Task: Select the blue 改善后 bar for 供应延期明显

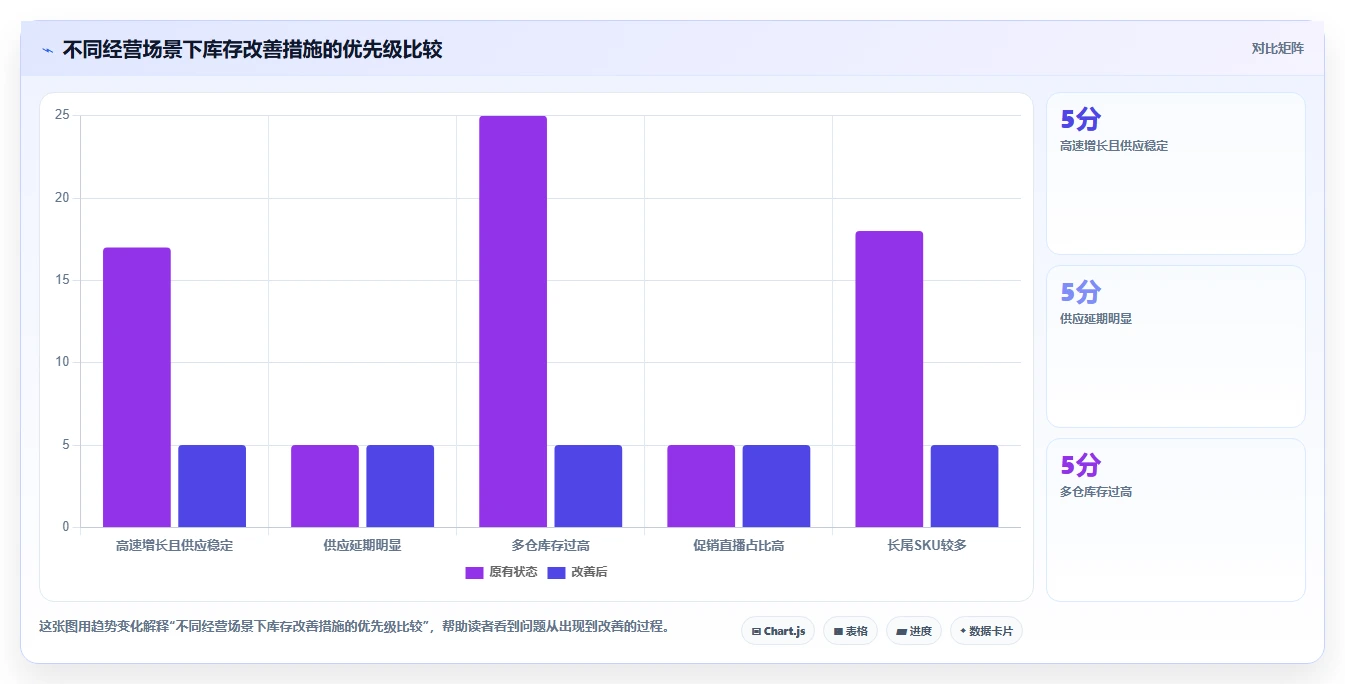Action: click(x=400, y=486)
